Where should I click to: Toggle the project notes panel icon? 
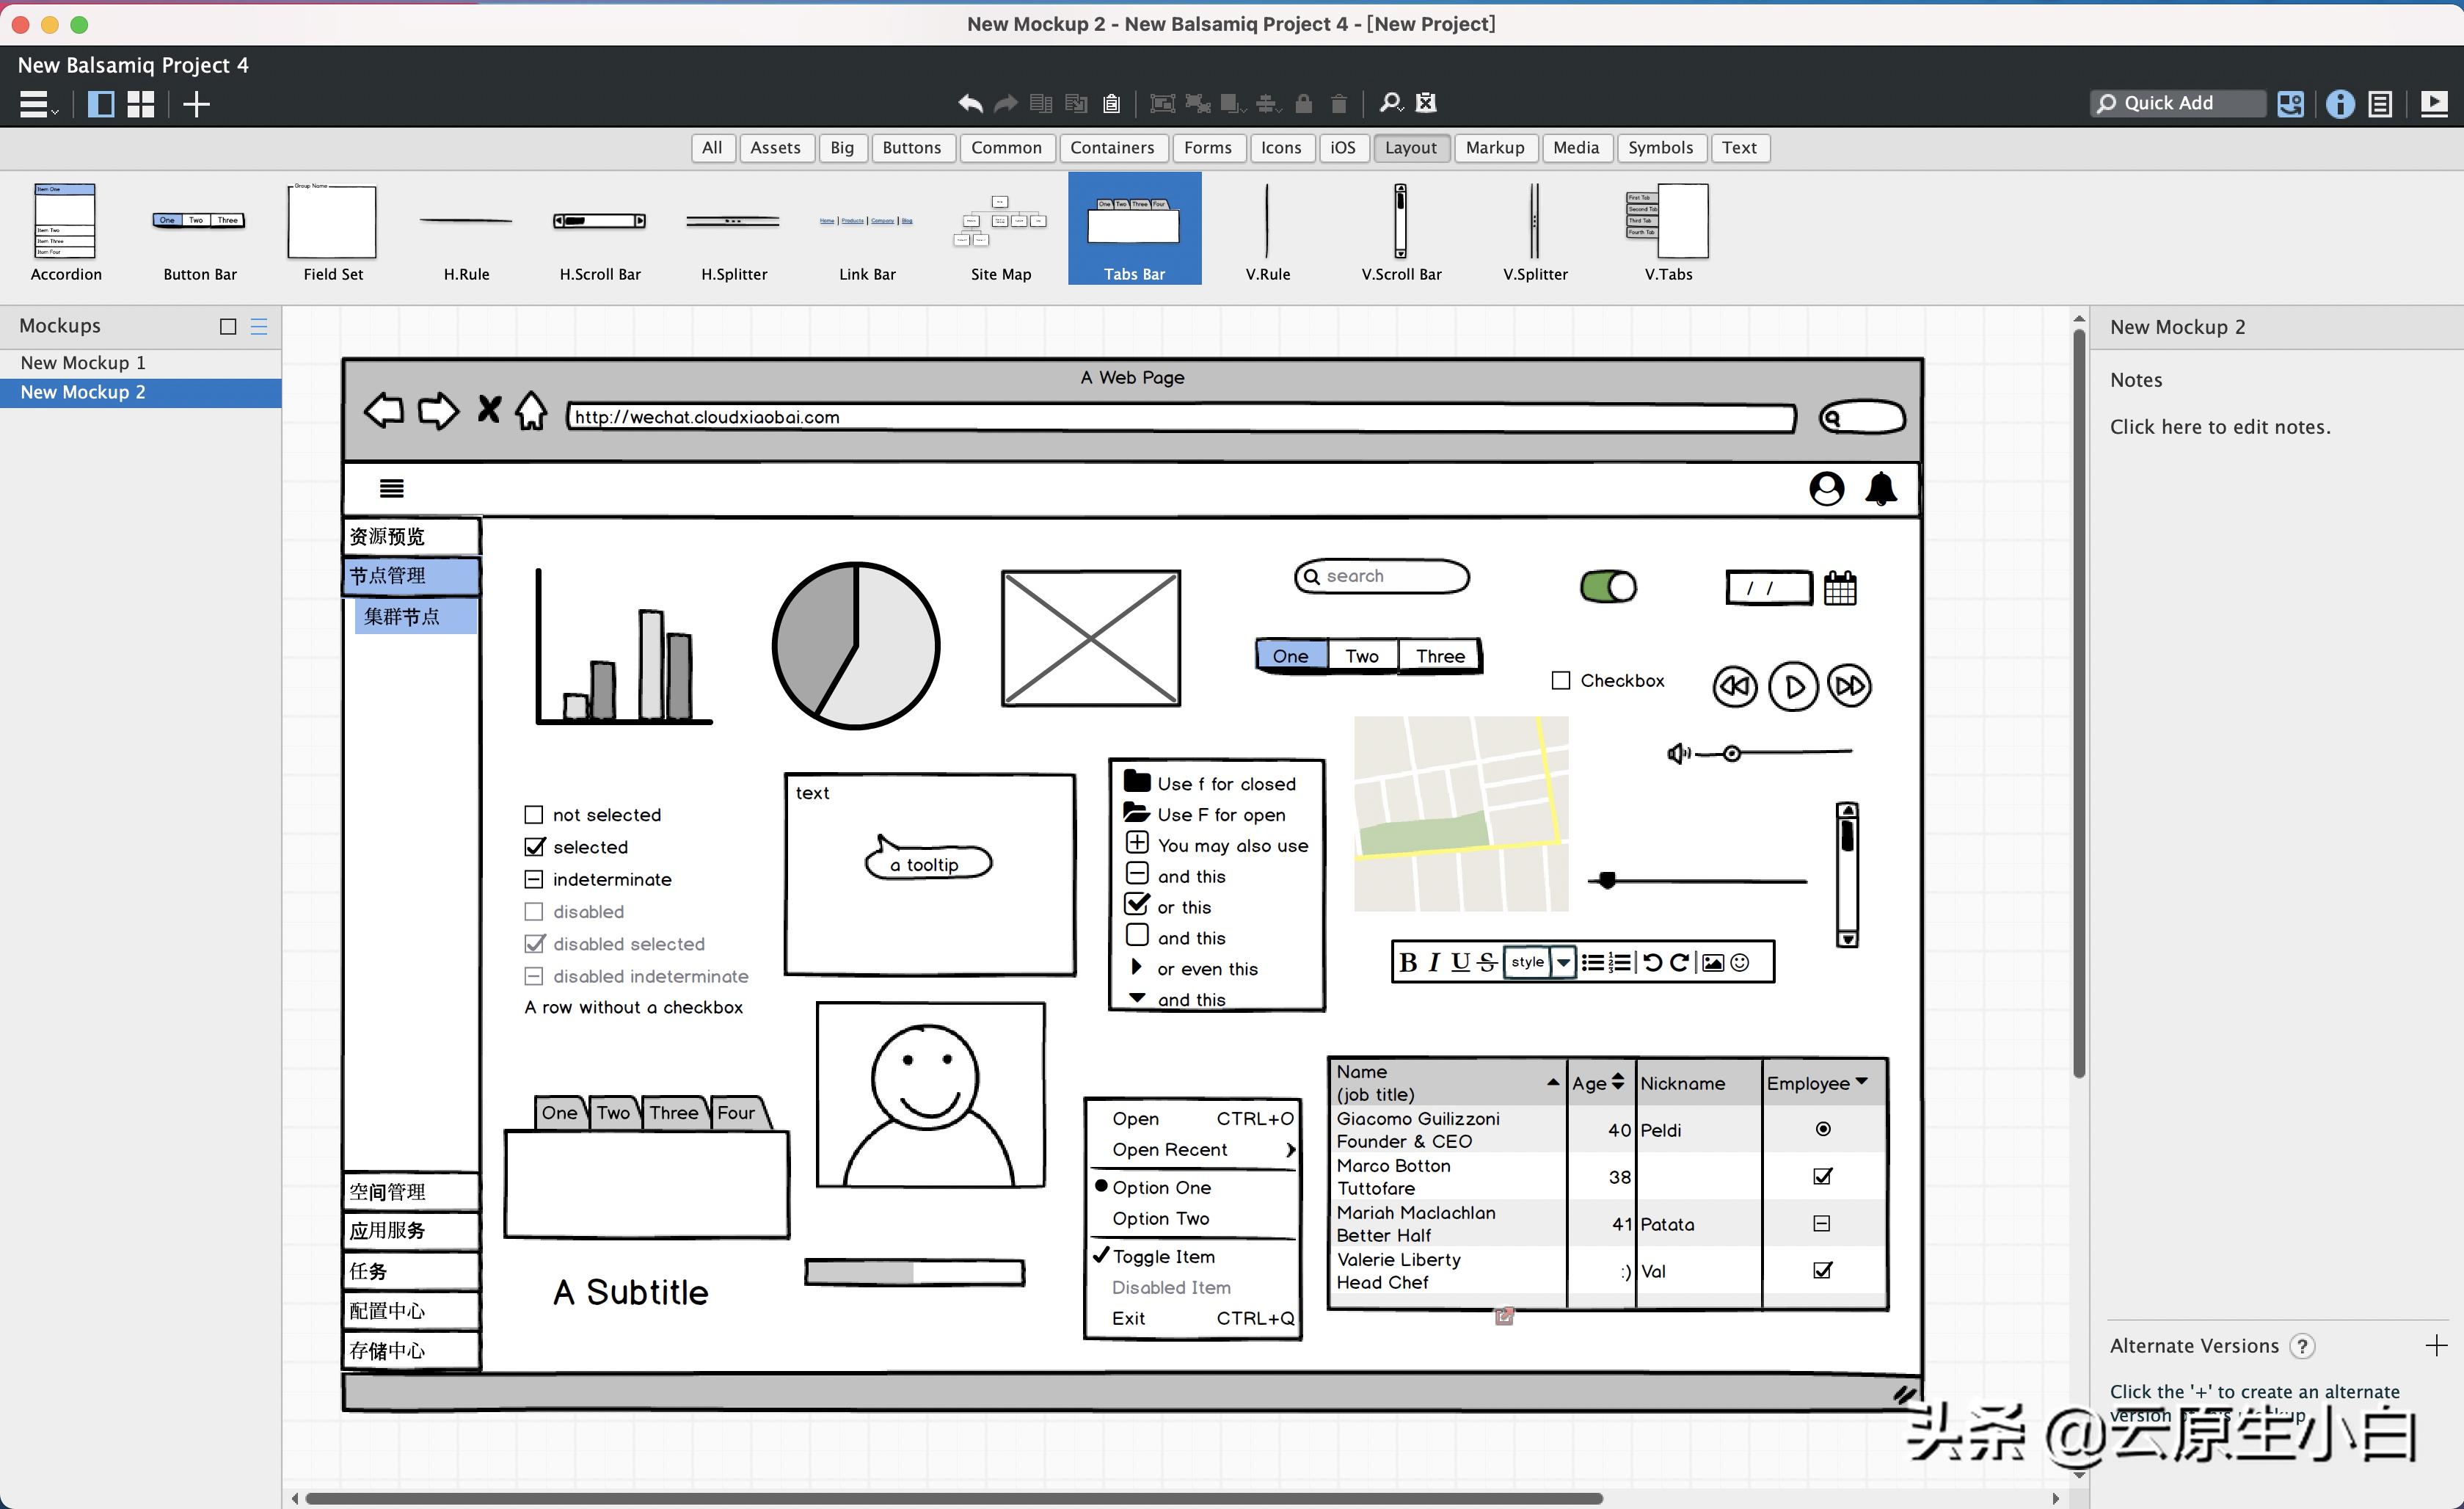pos(2380,103)
